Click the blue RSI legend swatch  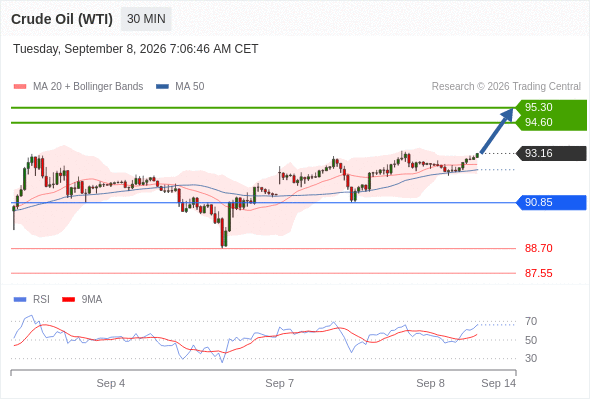point(20,300)
